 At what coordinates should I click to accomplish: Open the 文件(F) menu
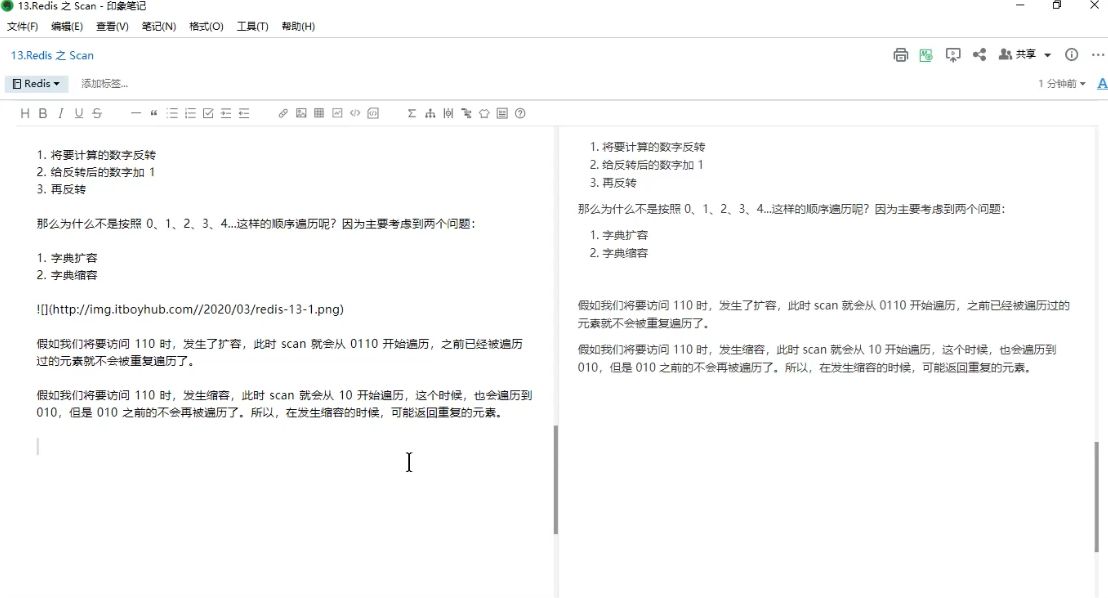[x=22, y=26]
